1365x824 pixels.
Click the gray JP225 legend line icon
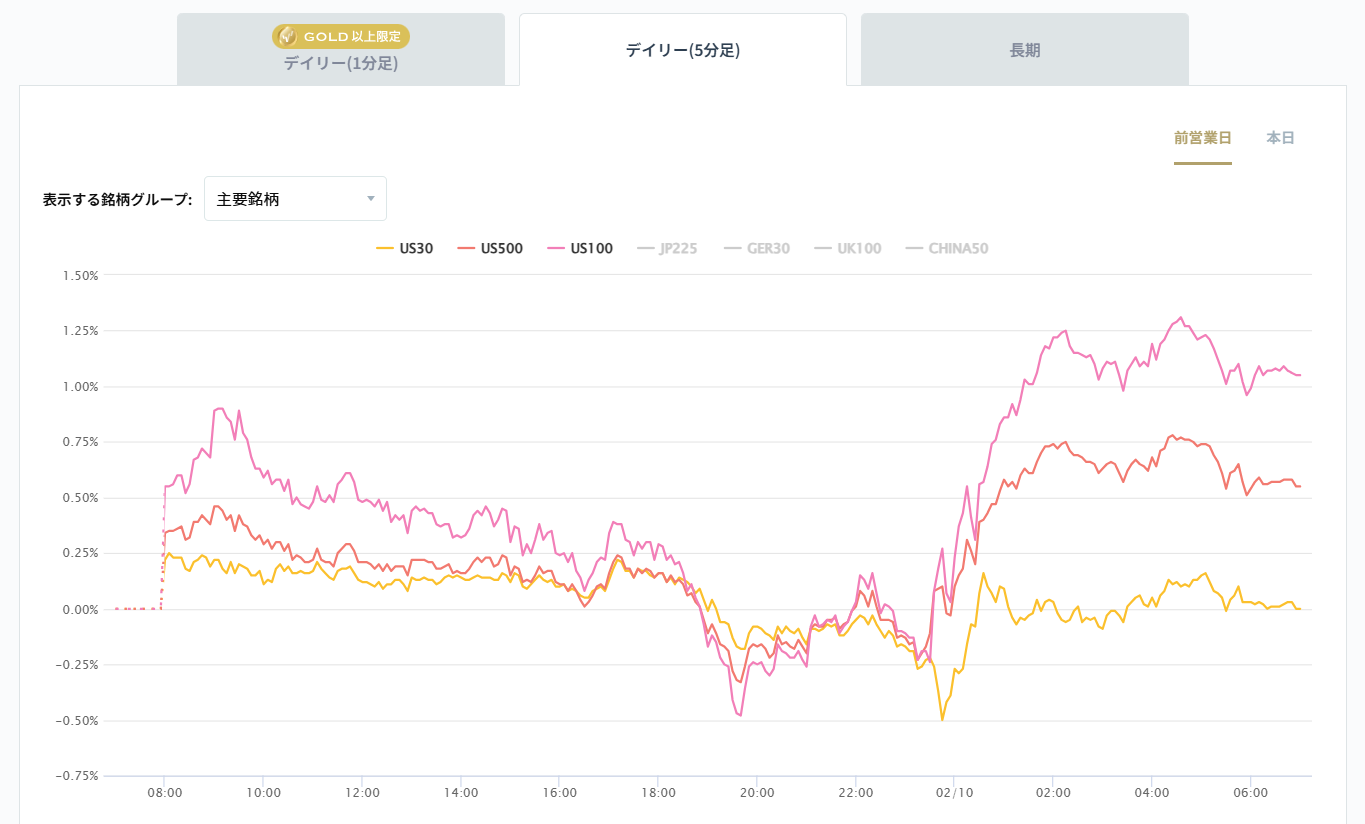(644, 248)
